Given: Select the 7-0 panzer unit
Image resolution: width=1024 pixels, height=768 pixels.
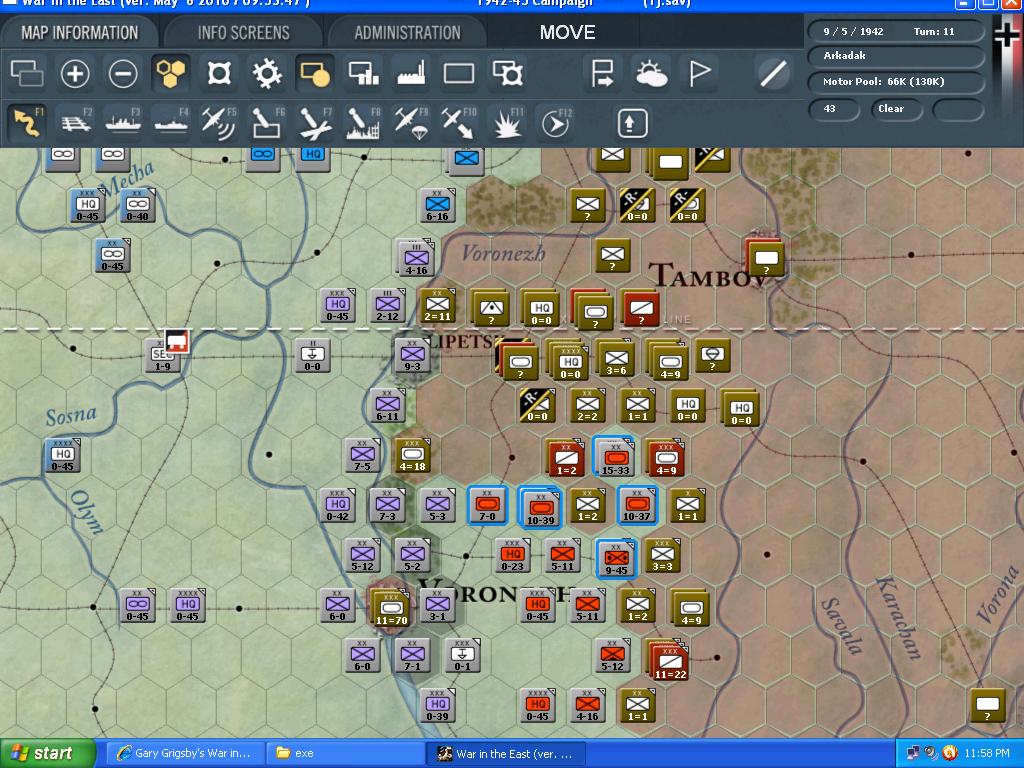Looking at the screenshot, I should 487,506.
